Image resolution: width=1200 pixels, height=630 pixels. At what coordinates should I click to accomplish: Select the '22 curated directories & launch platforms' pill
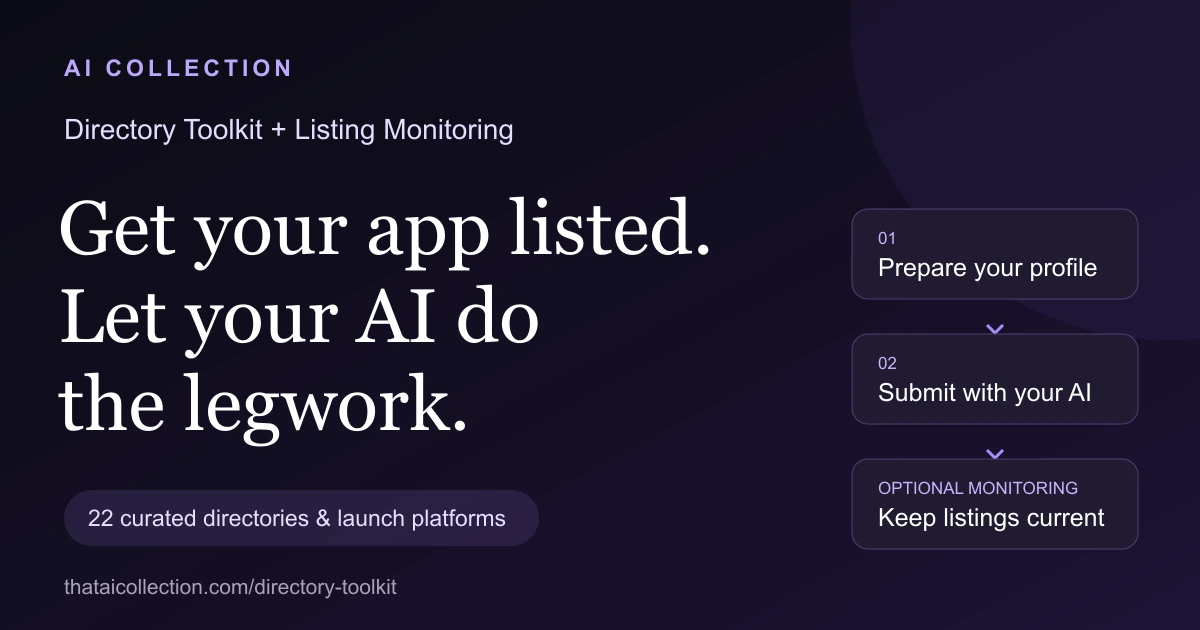301,518
